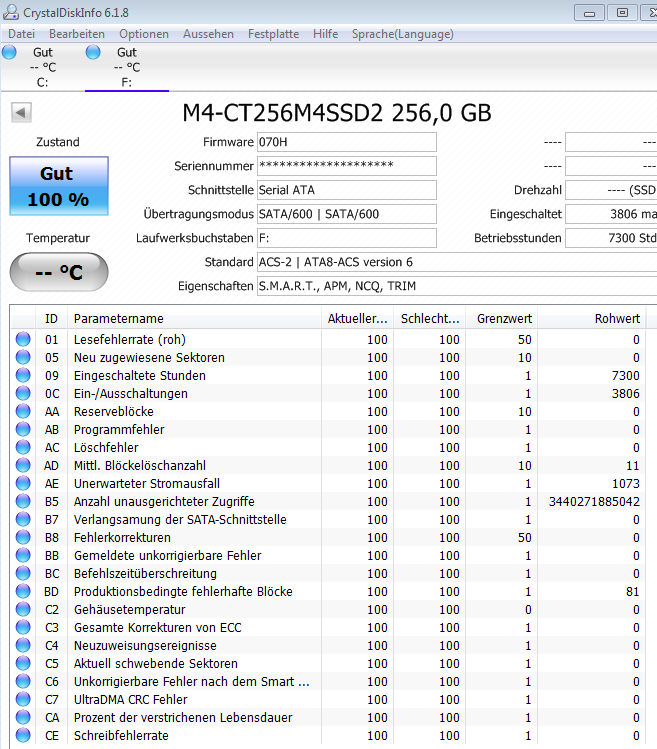Click drive title M4-CT256M4SSD2 256,0 GB
The image size is (657, 749).
point(337,113)
